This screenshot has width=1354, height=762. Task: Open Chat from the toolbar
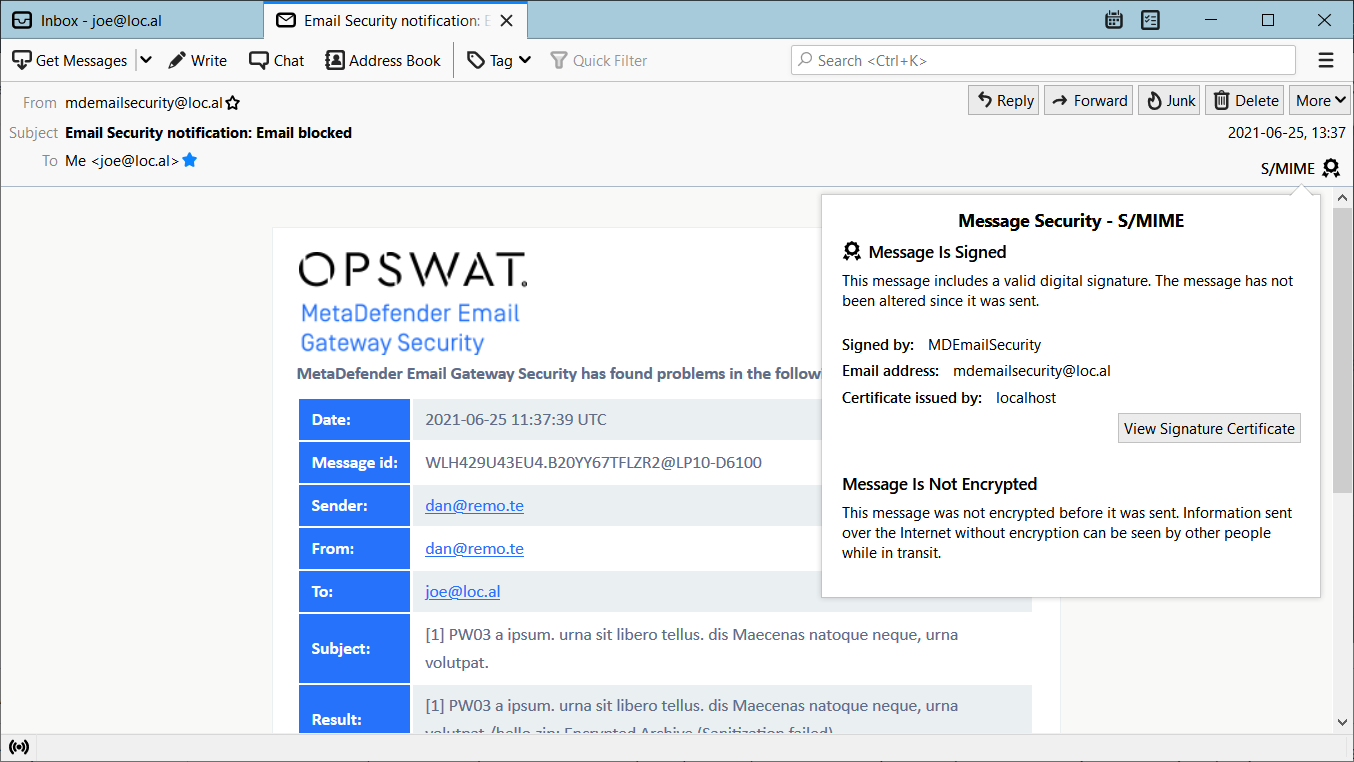click(x=277, y=60)
